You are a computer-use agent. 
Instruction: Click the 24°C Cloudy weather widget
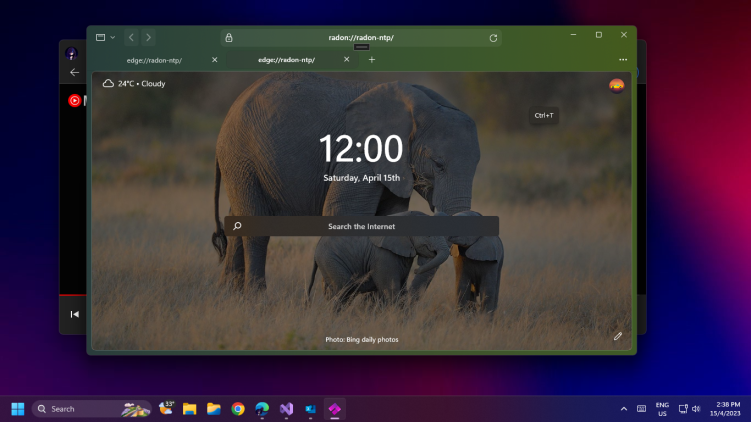pos(134,83)
